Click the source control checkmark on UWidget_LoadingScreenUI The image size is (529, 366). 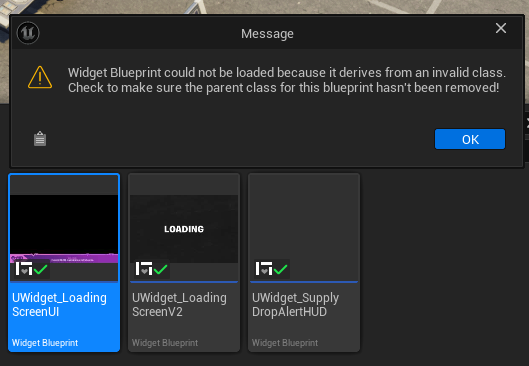(x=41, y=269)
